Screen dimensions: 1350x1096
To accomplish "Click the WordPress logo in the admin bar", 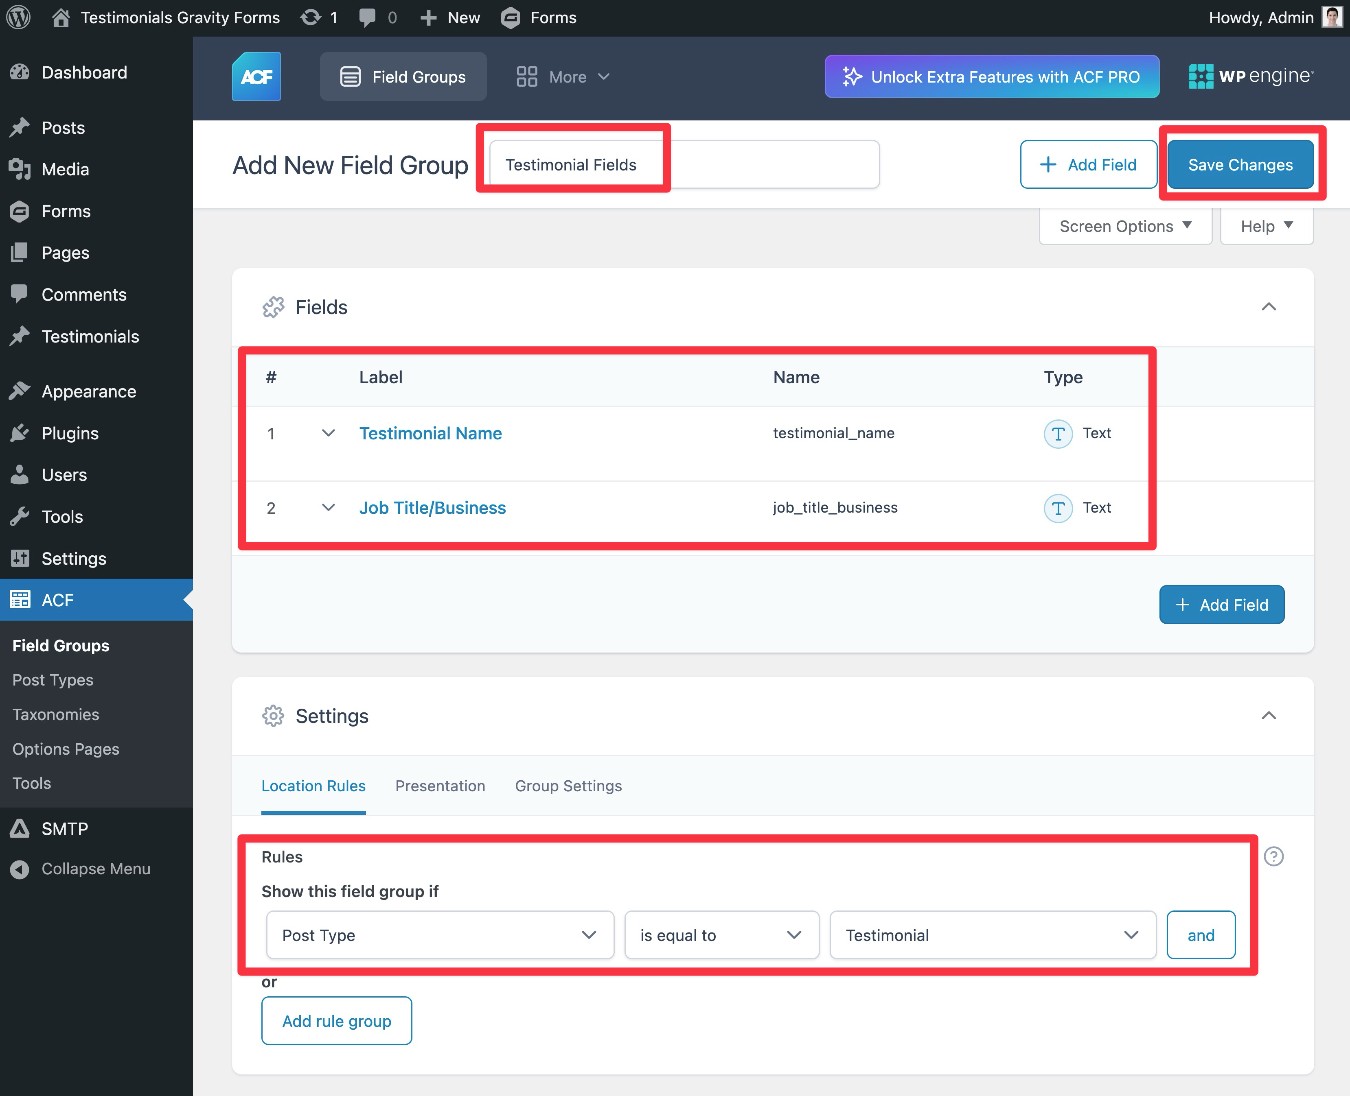I will [18, 17].
